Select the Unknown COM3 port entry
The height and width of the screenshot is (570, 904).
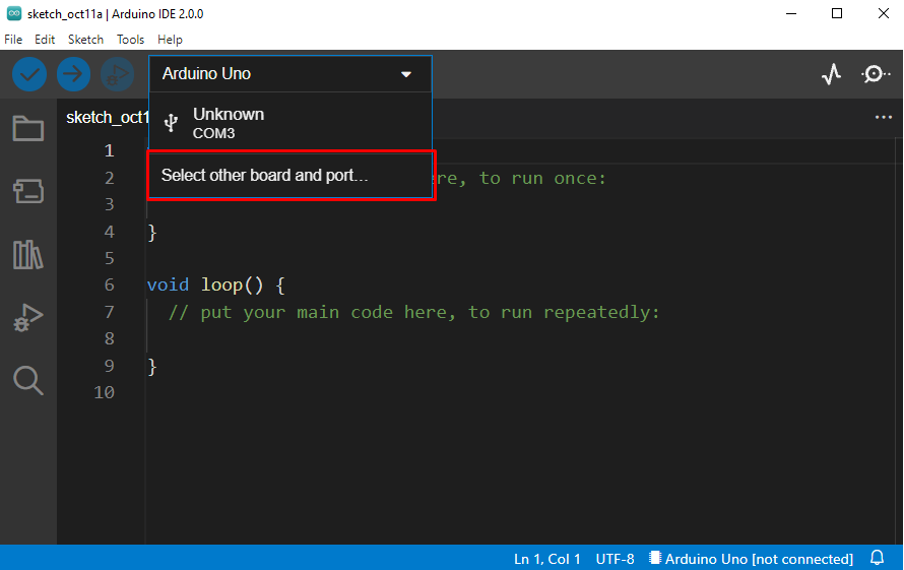(290, 123)
